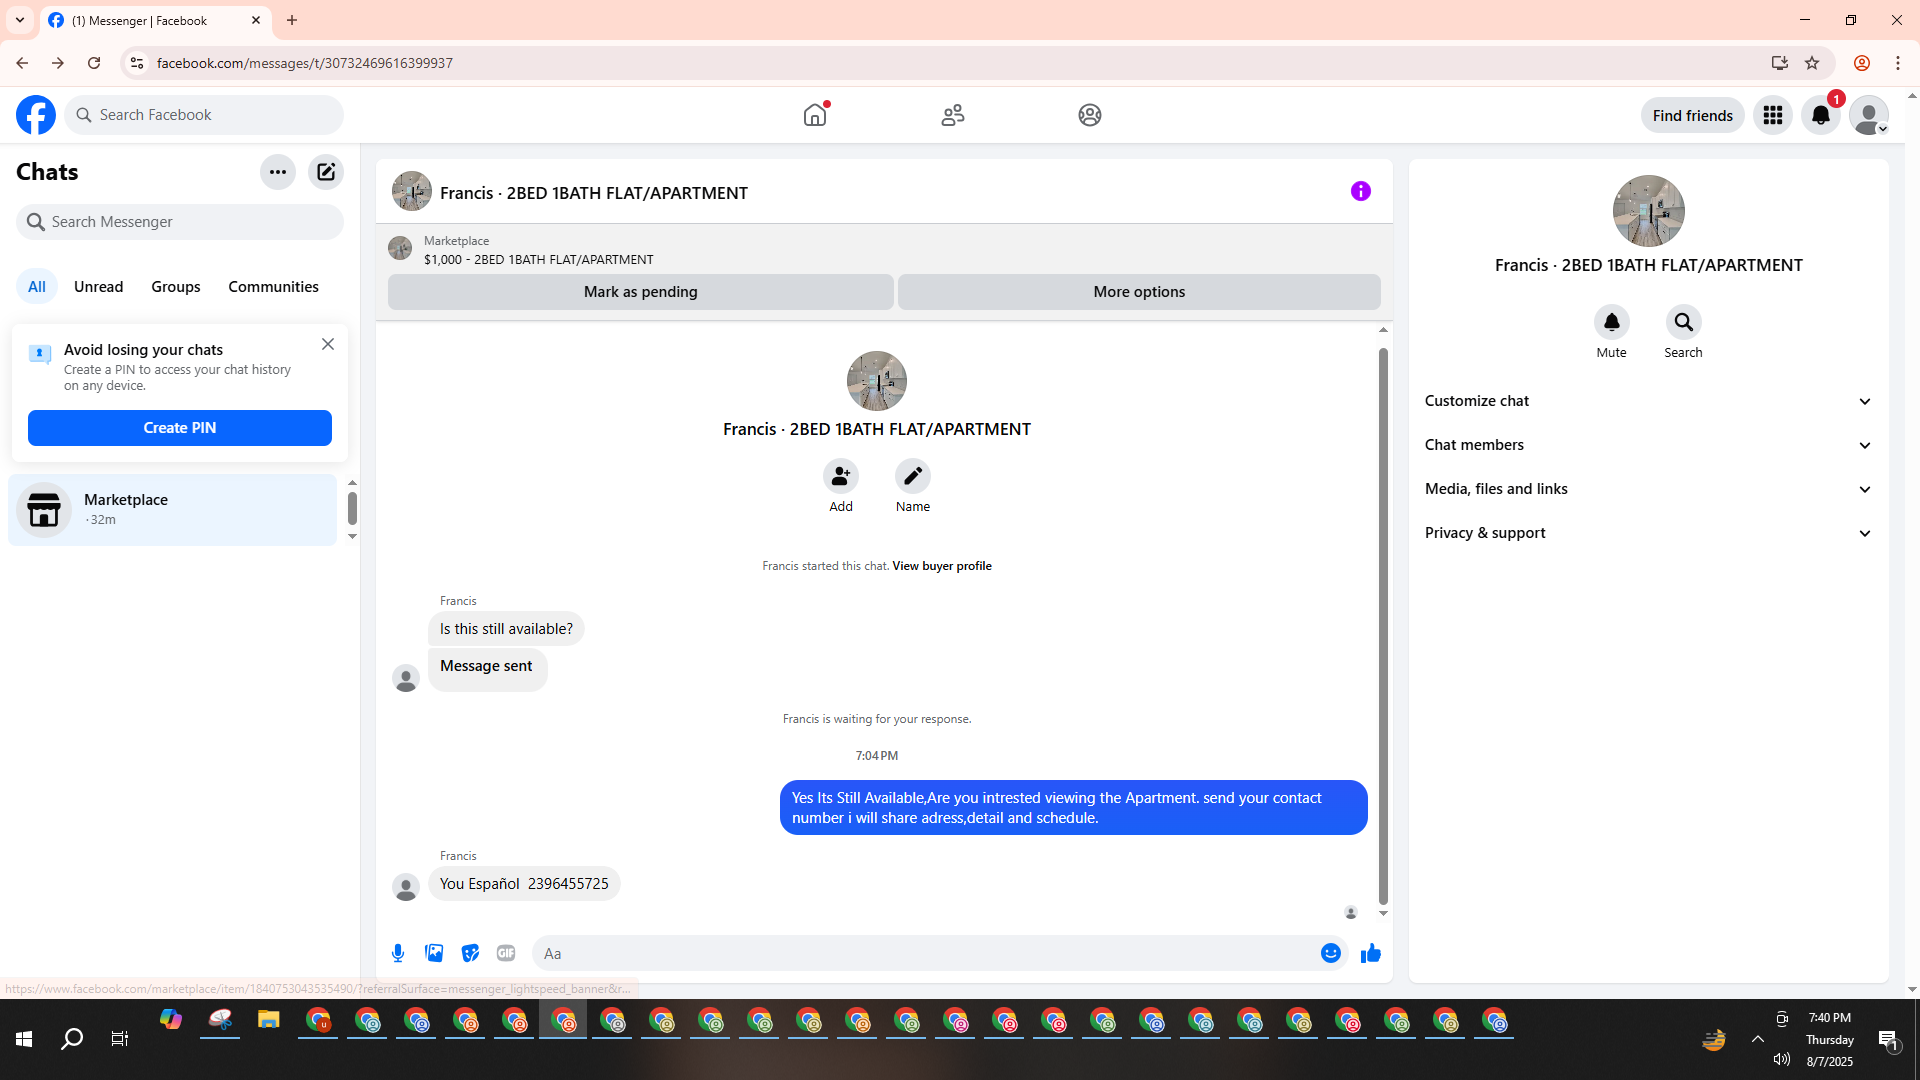Viewport: 1920px width, 1080px height.
Task: Open conversation information icon
Action: [x=1361, y=191]
